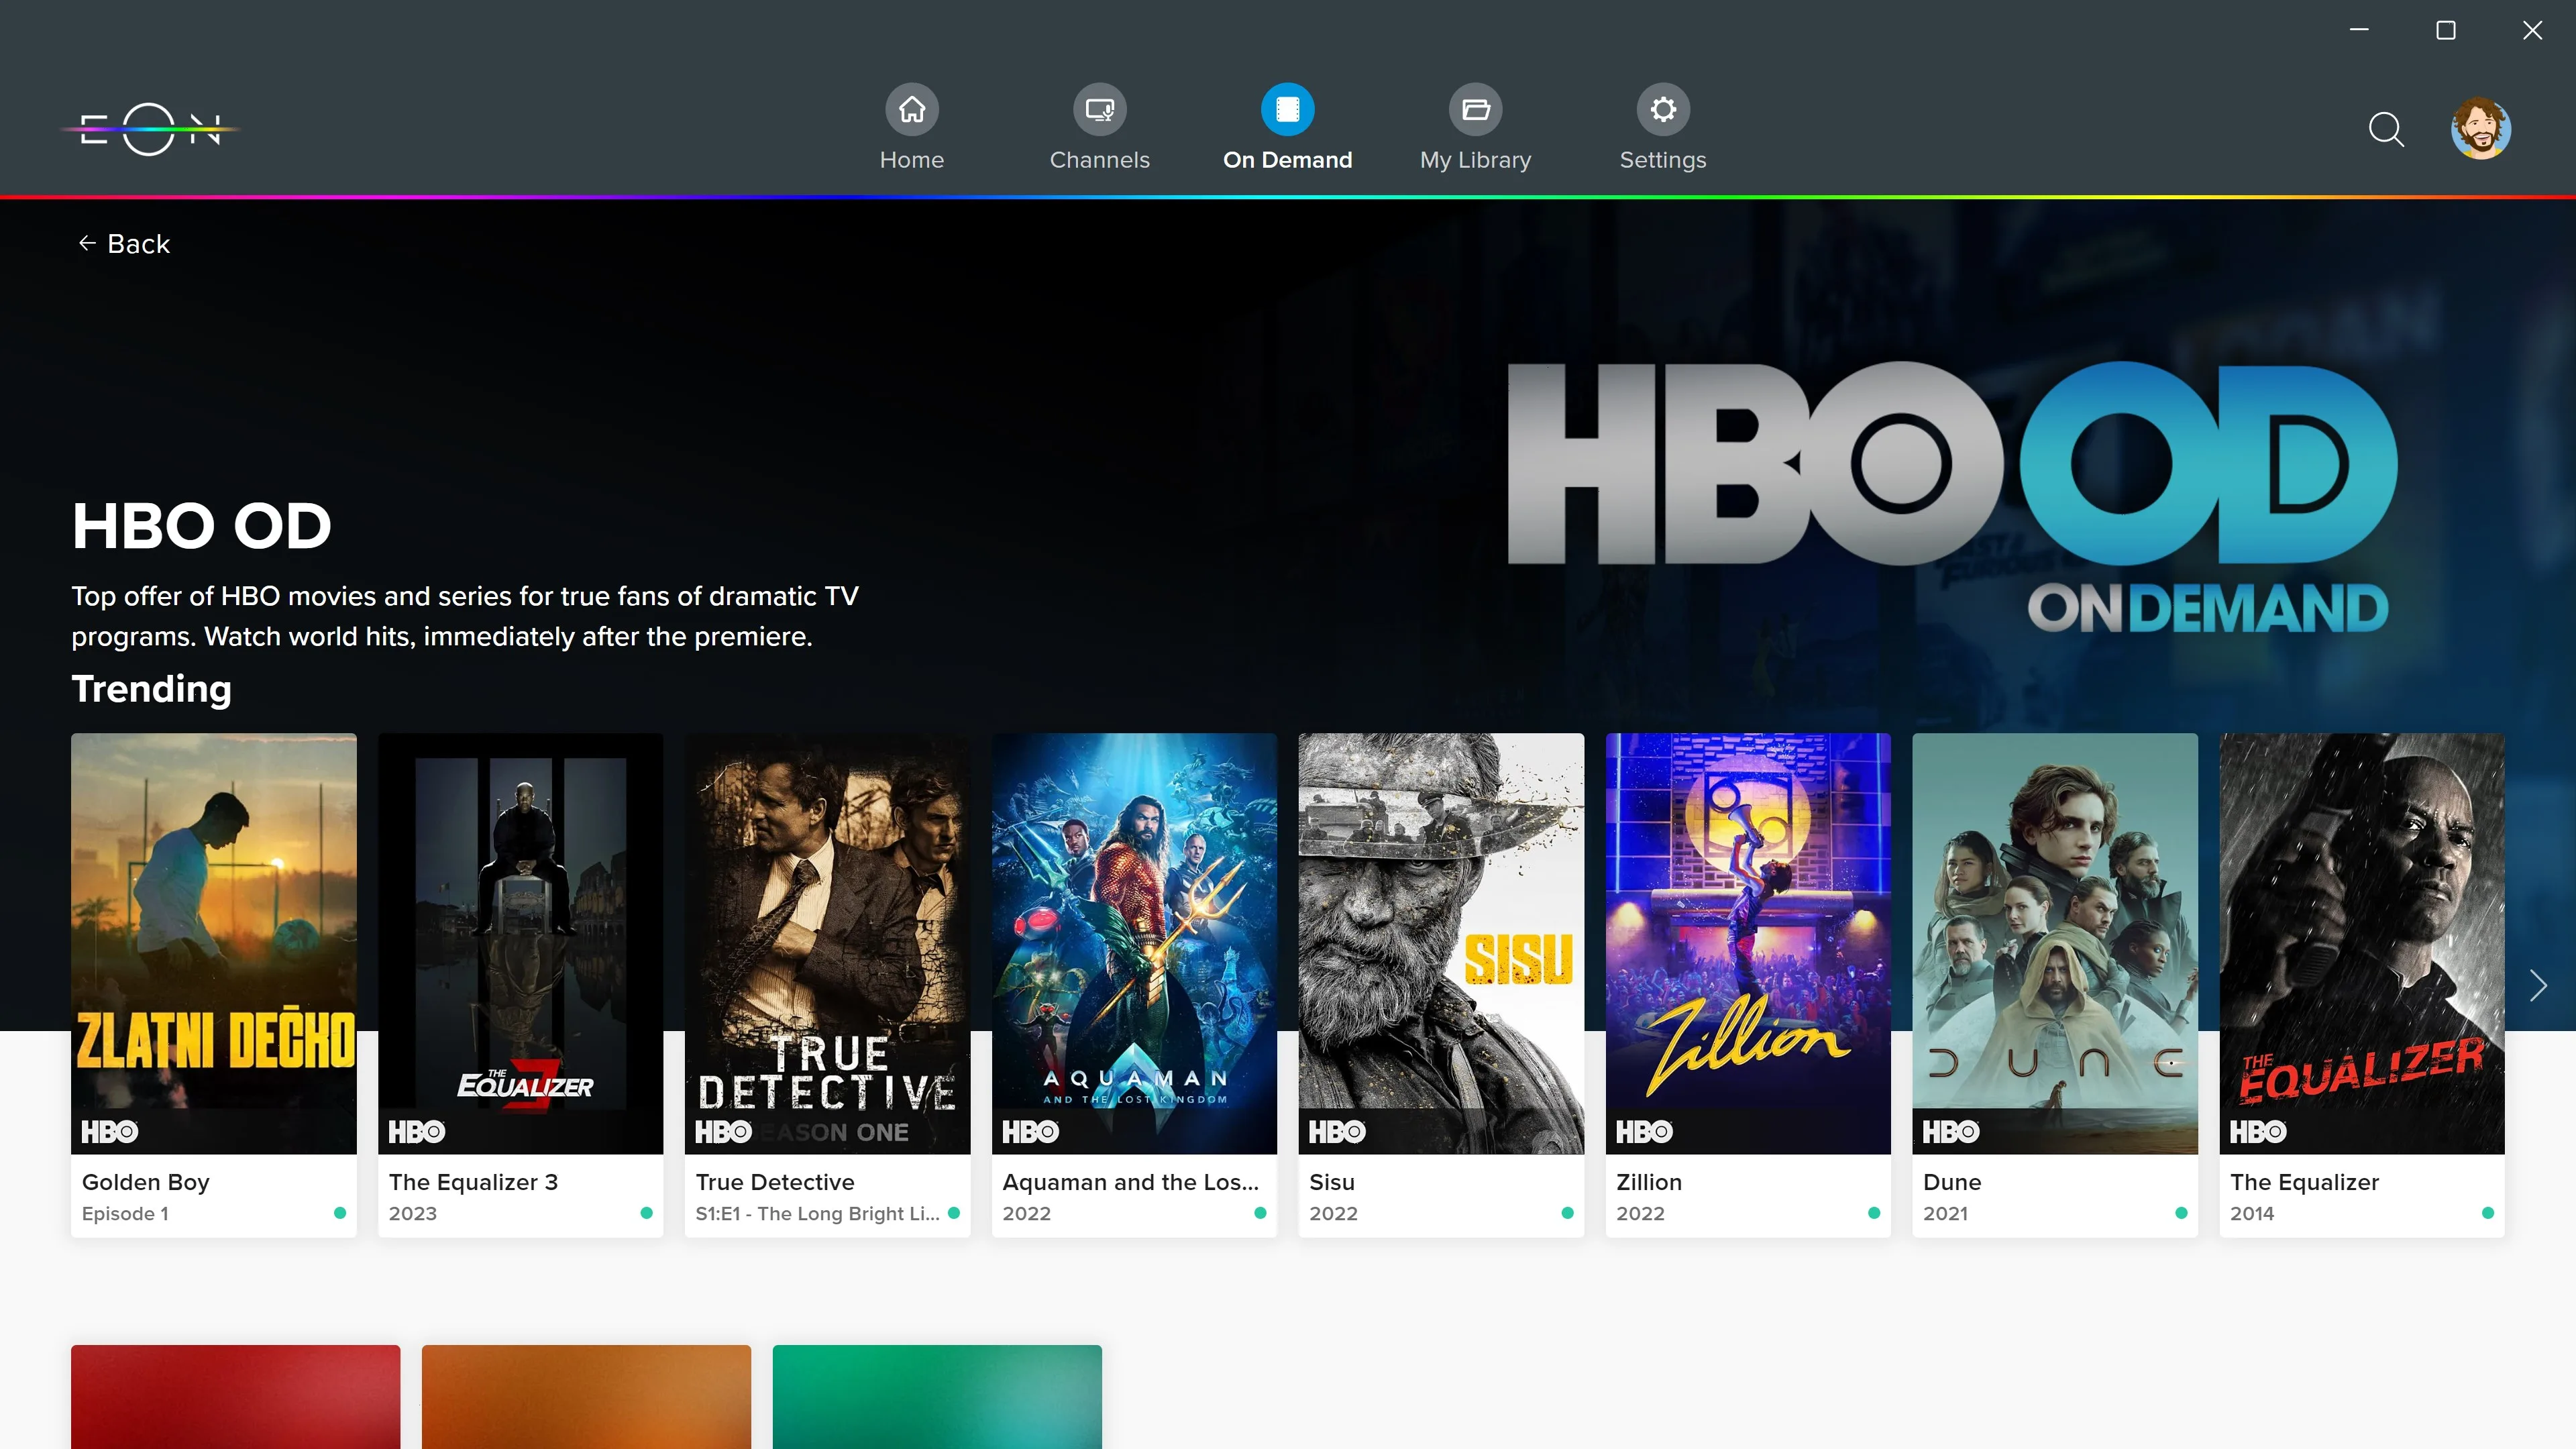This screenshot has height=1449, width=2576.
Task: Click 'S1:E1 - The Long Bright Li...' subtitle
Action: pyautogui.click(x=817, y=1213)
